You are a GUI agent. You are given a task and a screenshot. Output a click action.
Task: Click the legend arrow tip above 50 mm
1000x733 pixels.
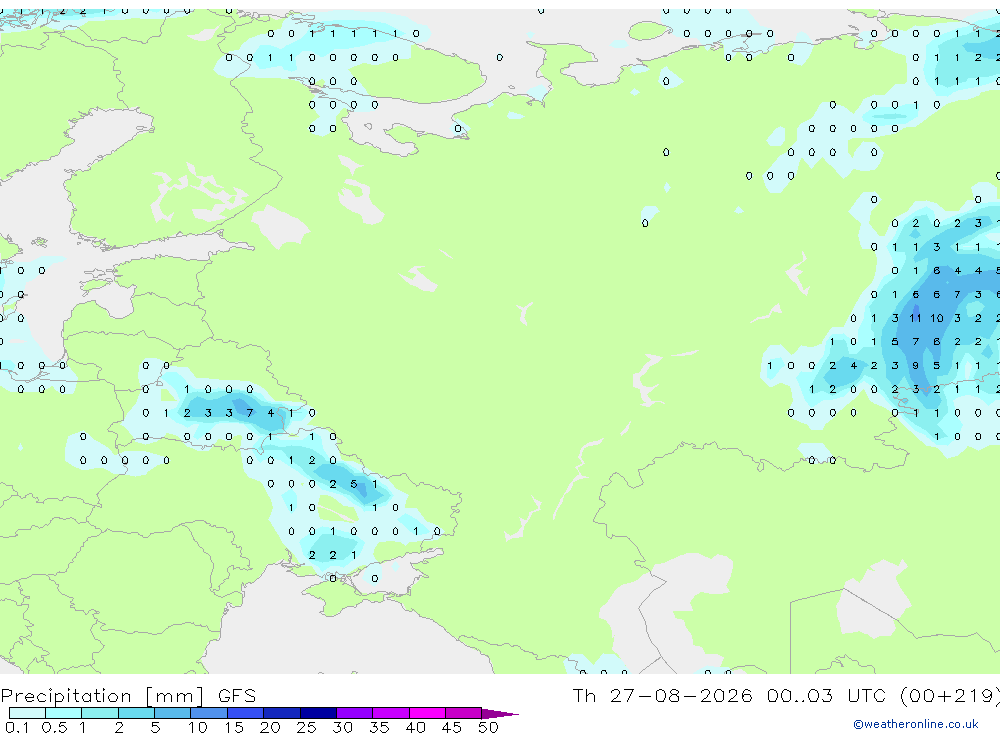point(500,713)
